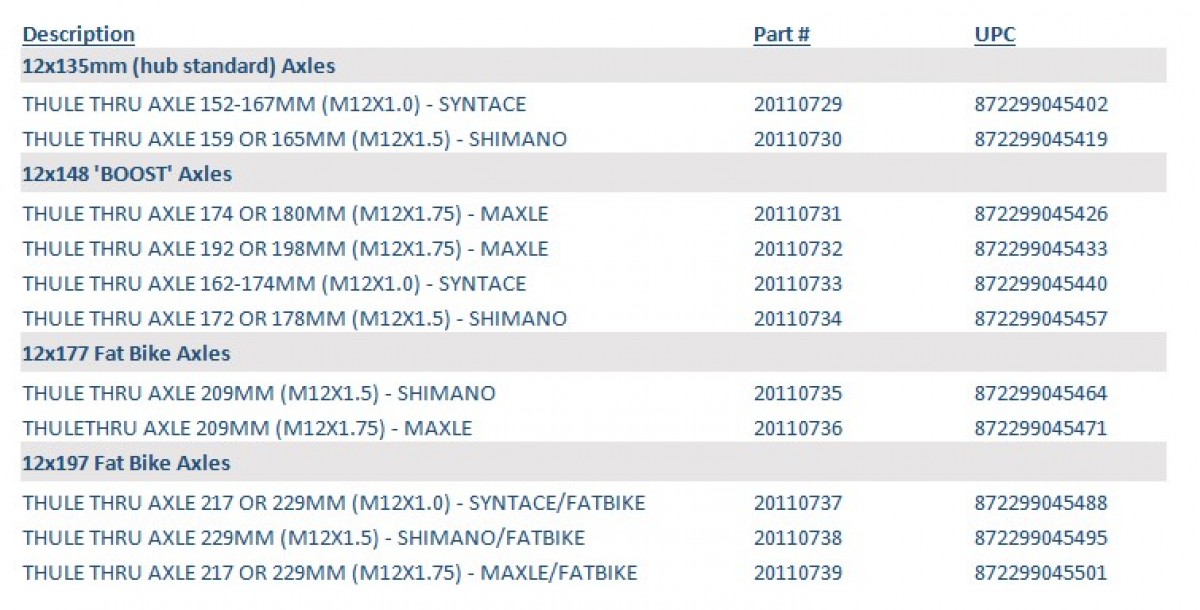Select the 12x197 Fat Bike Axles heading
The image size is (1200, 610).
pyautogui.click(x=126, y=464)
